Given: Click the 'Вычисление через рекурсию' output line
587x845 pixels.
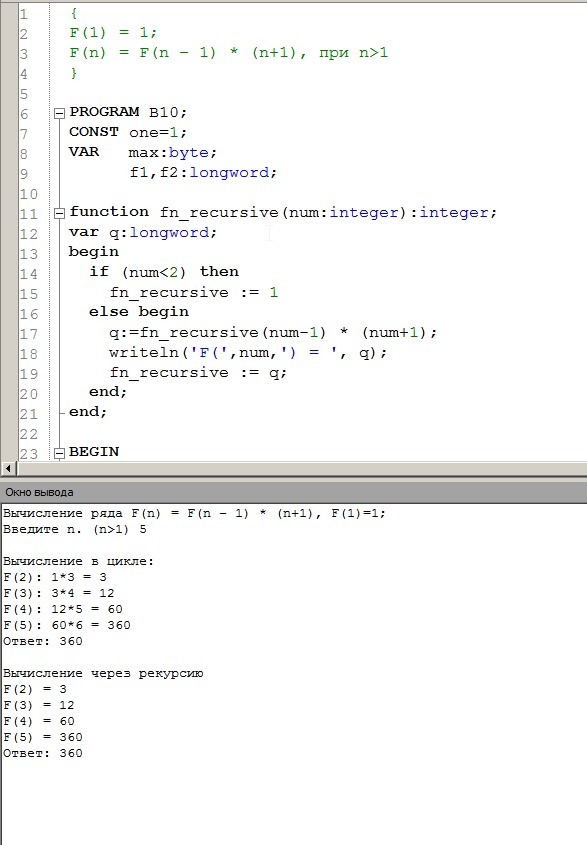Looking at the screenshot, I should click(103, 673).
